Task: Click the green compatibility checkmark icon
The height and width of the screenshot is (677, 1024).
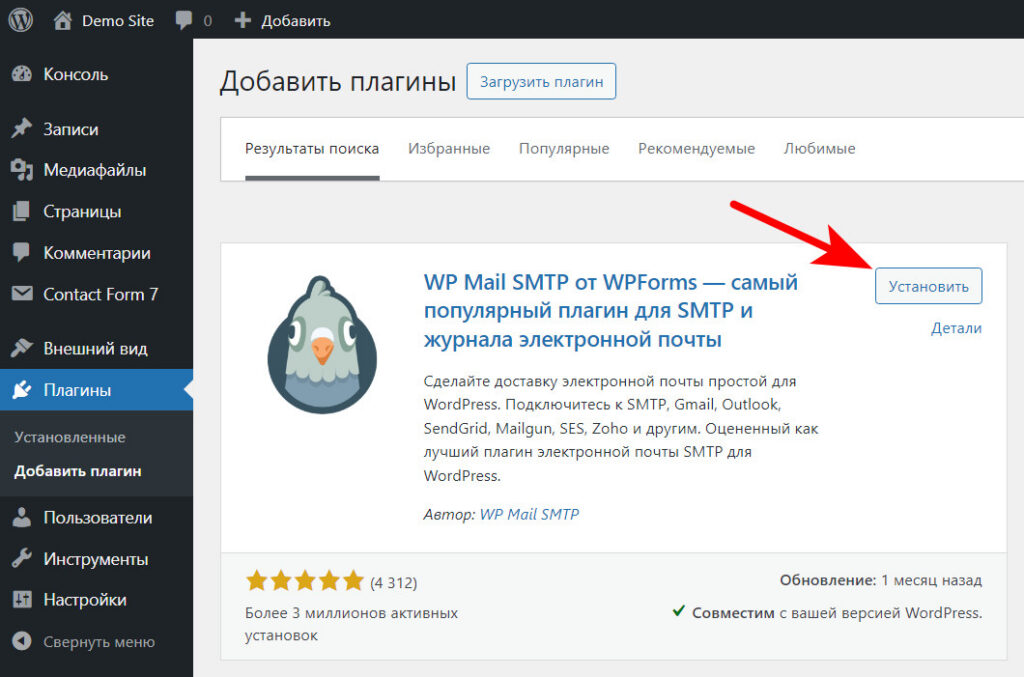Action: [x=679, y=611]
